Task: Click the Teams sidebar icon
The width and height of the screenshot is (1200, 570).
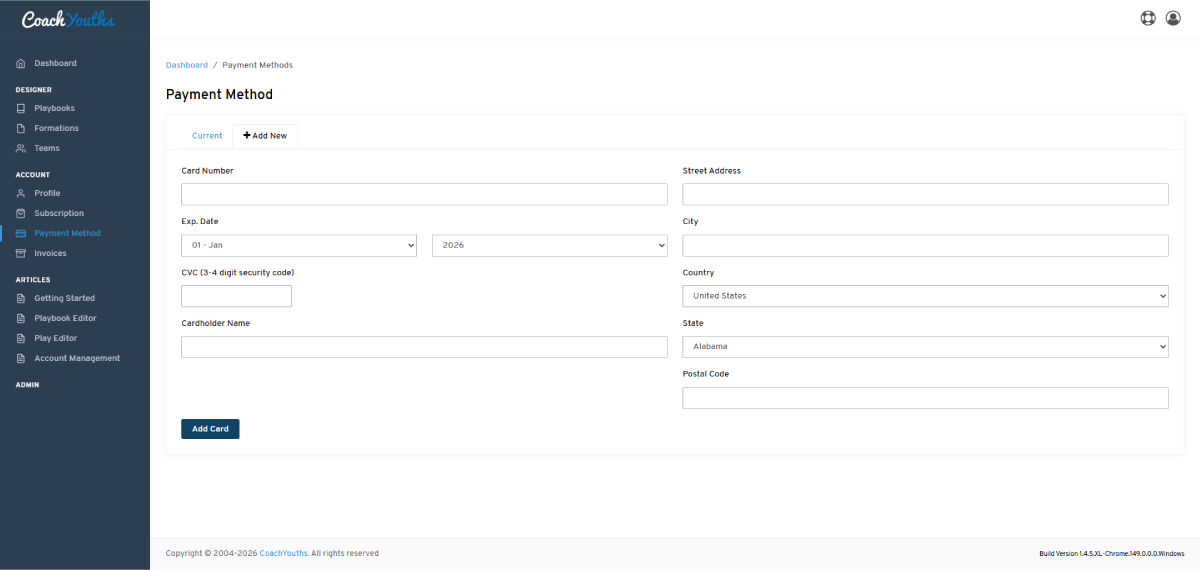Action: tap(21, 148)
